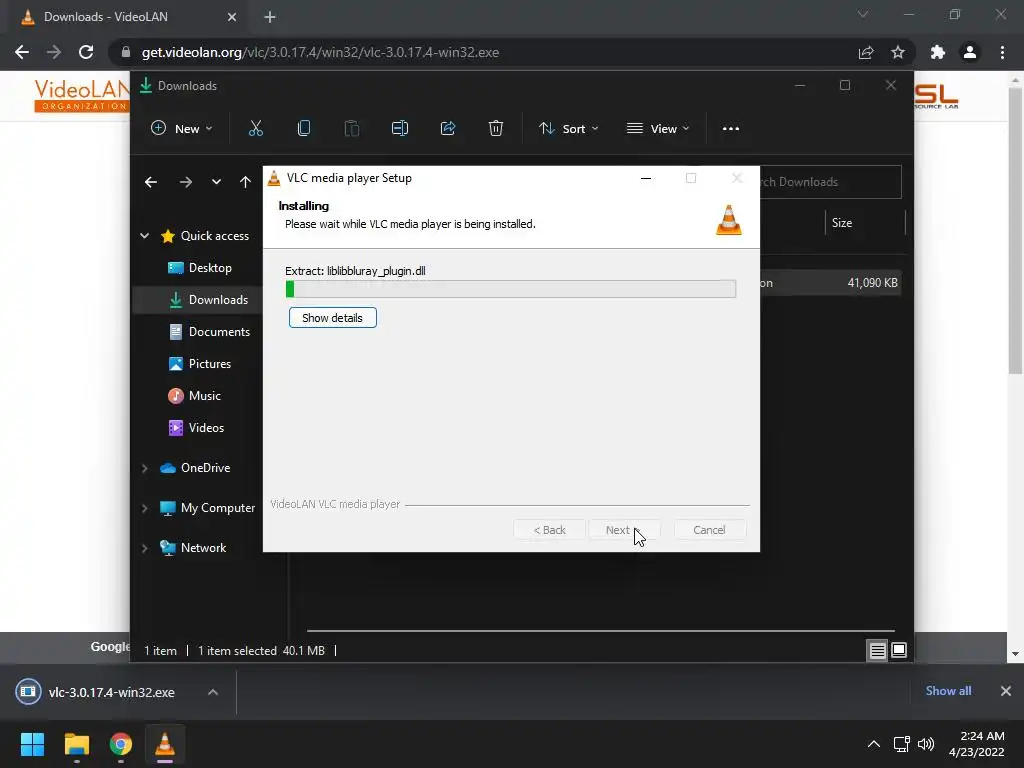1024x768 pixels.
Task: Click the VLC installer taskbar icon
Action: coord(165,744)
